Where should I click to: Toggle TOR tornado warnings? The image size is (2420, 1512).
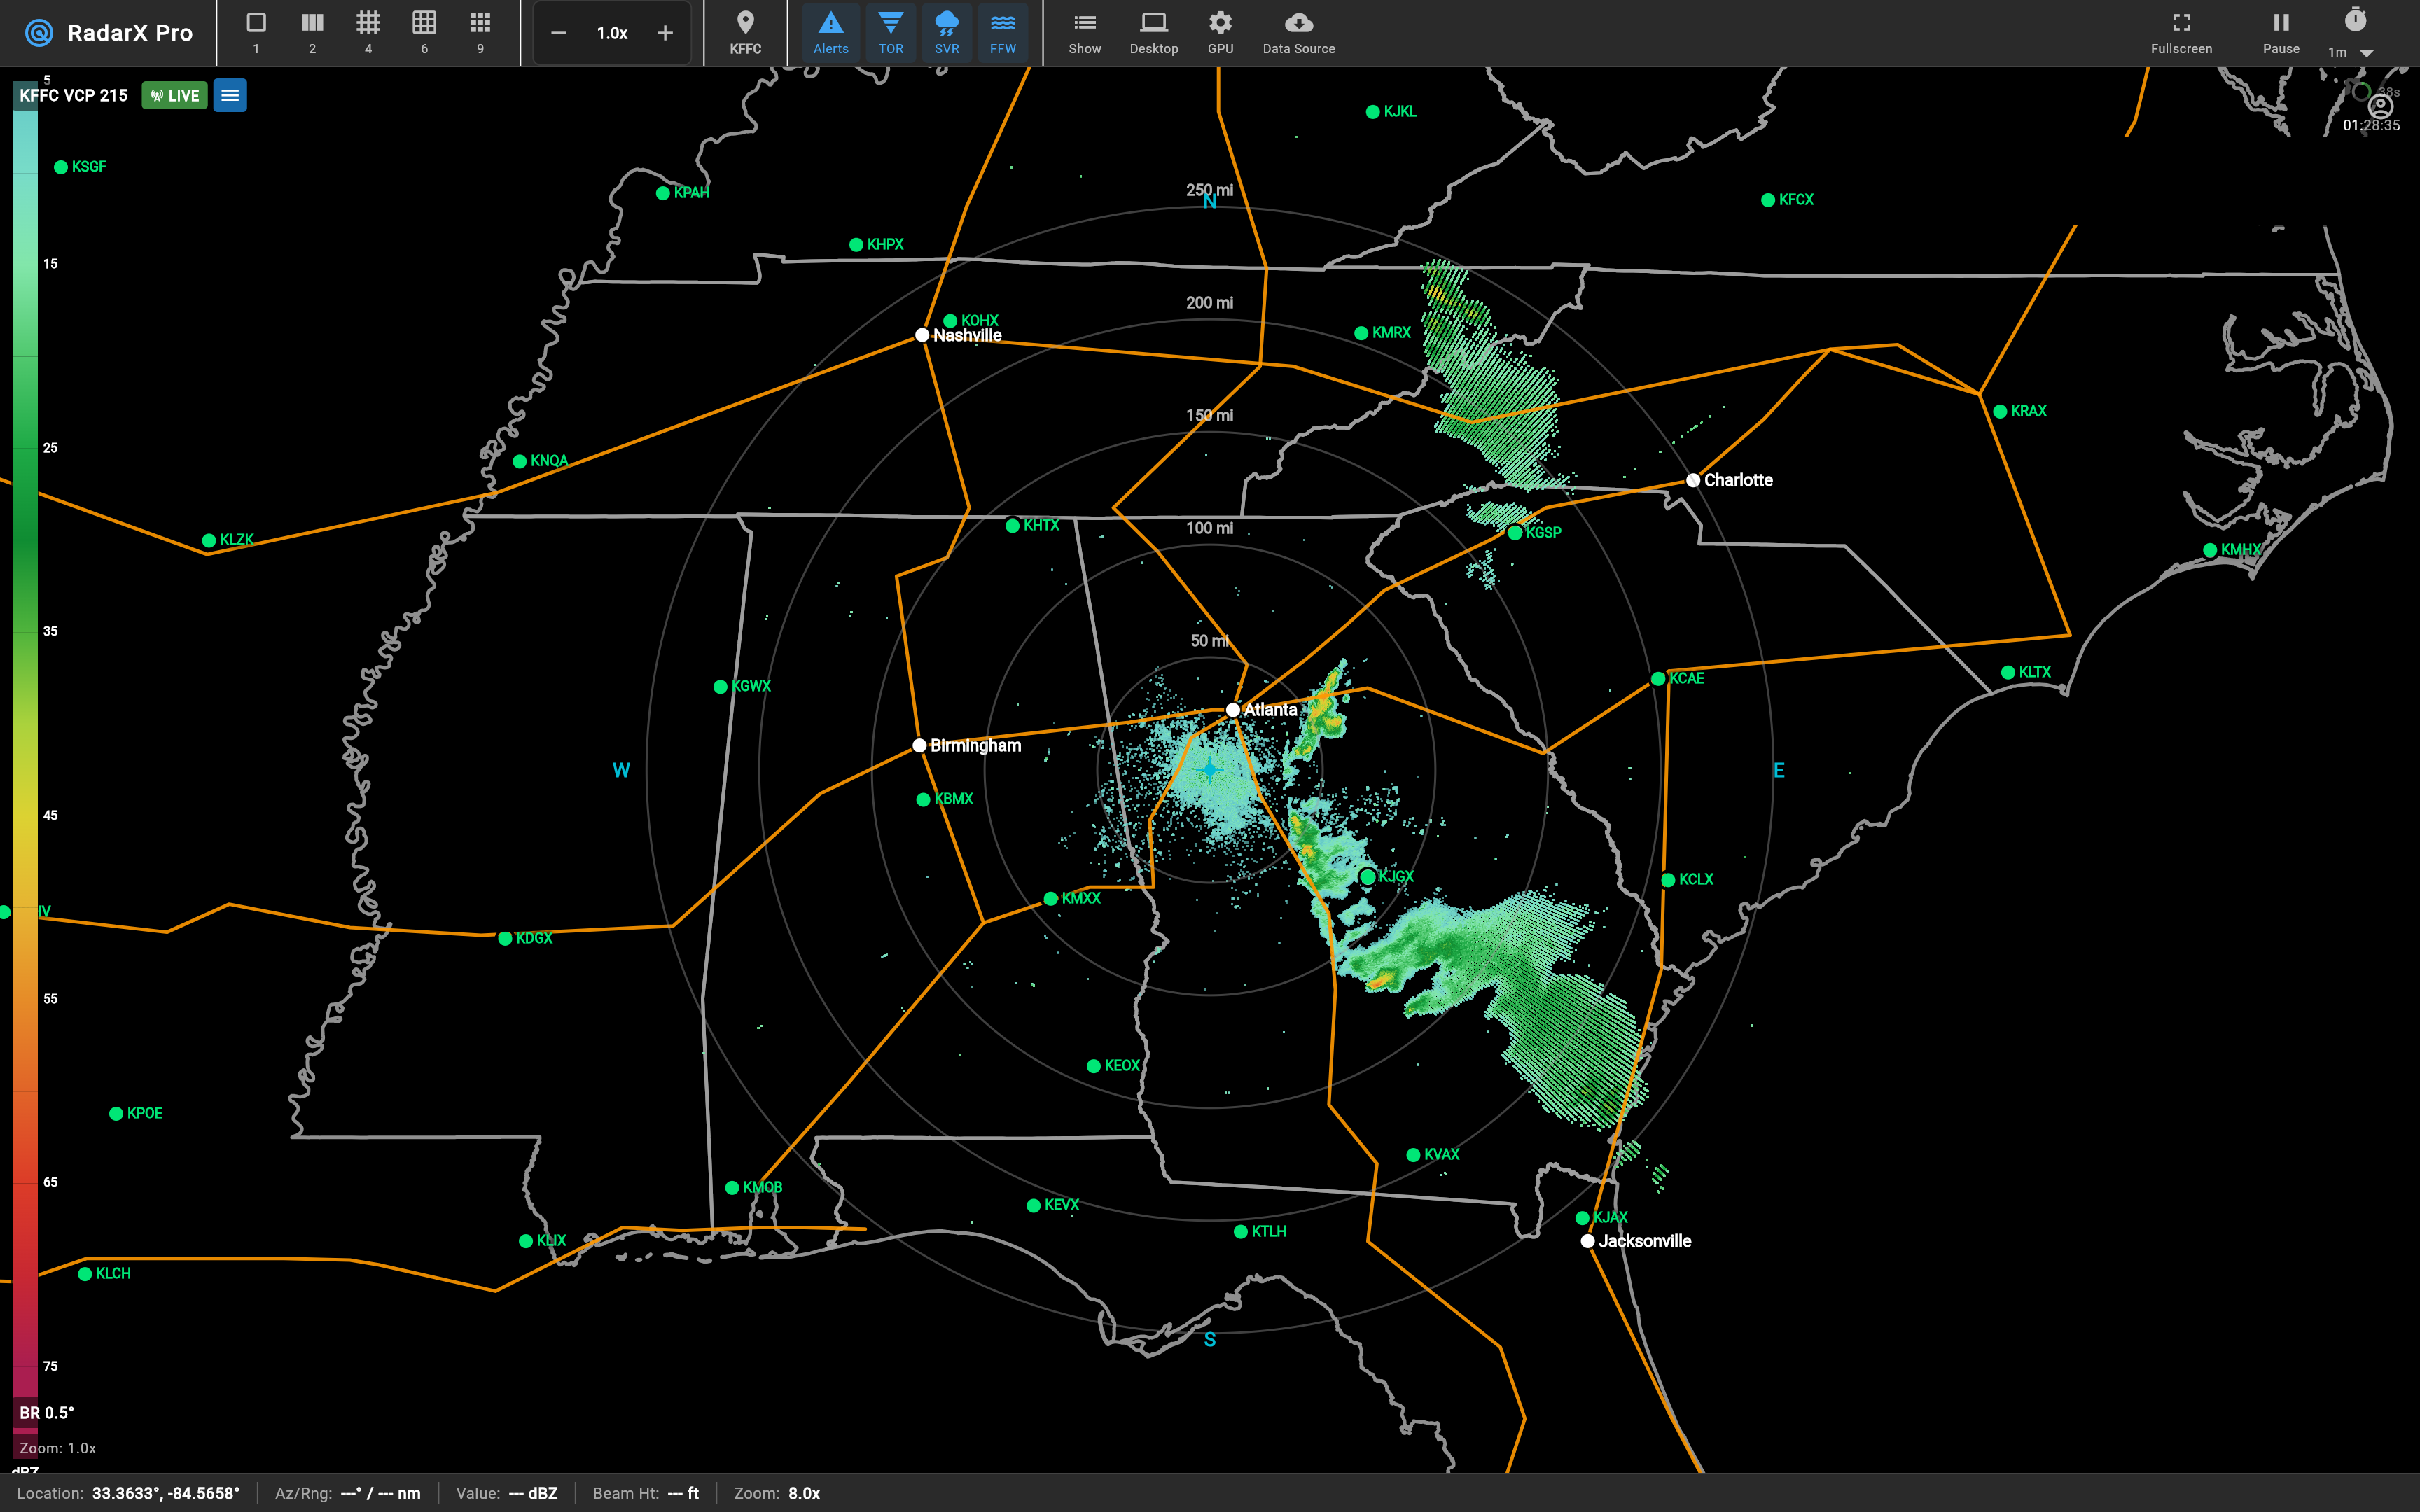890,33
